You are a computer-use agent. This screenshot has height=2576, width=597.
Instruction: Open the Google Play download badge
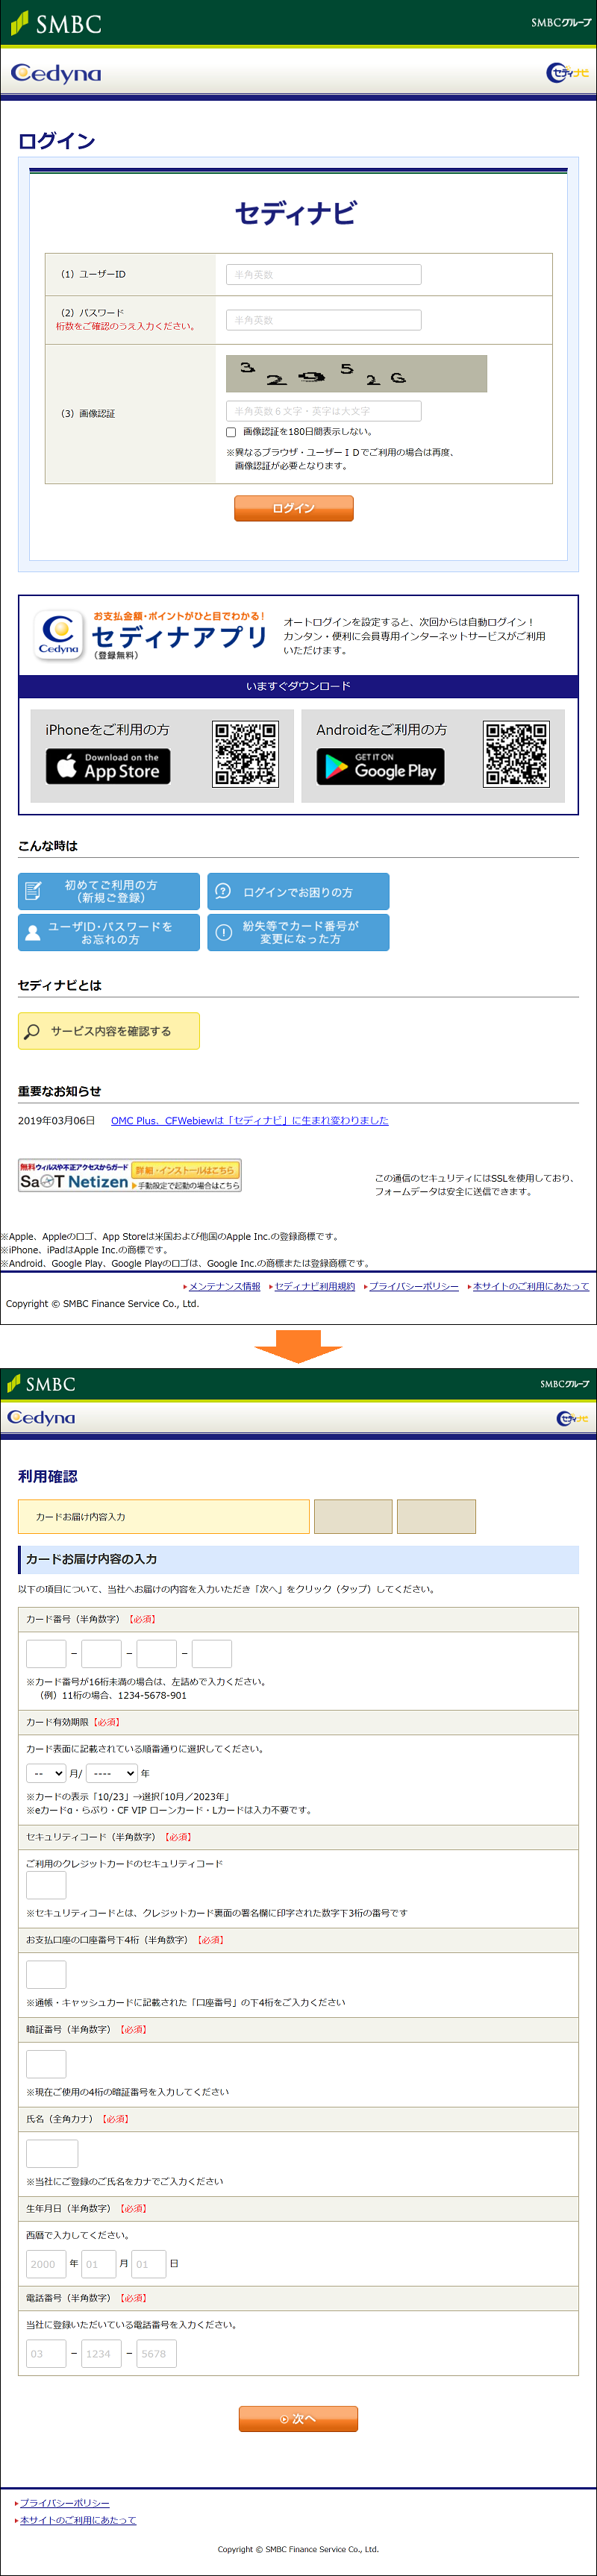(x=380, y=766)
